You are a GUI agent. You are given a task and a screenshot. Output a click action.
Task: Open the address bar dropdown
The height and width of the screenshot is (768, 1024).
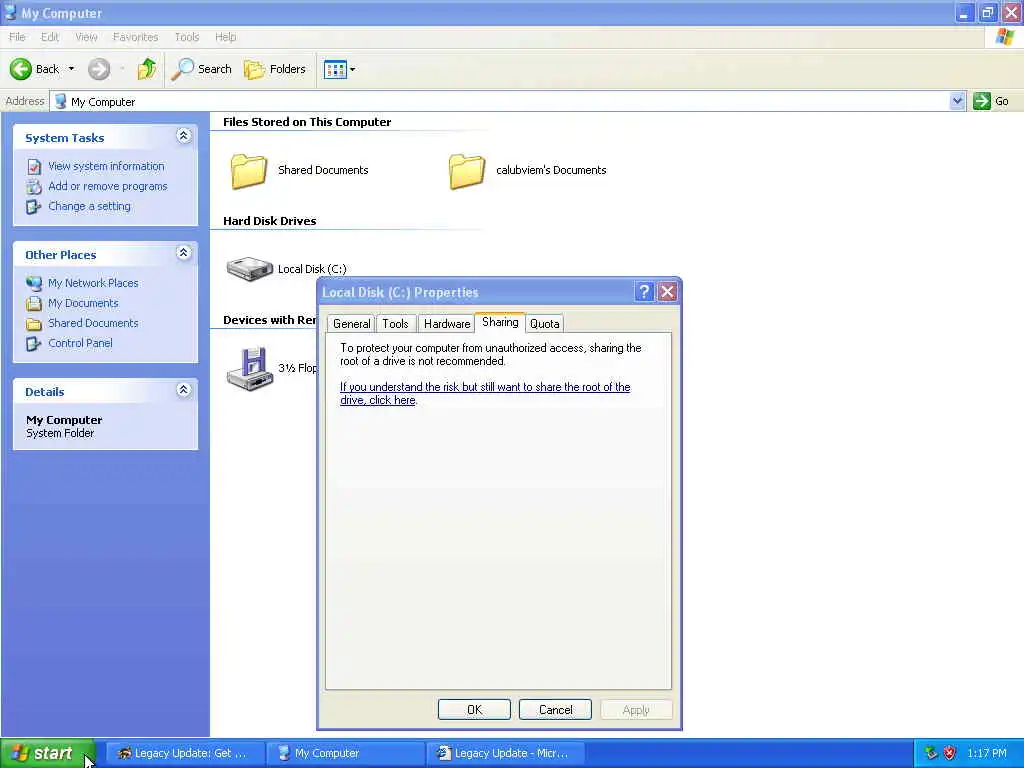click(957, 101)
